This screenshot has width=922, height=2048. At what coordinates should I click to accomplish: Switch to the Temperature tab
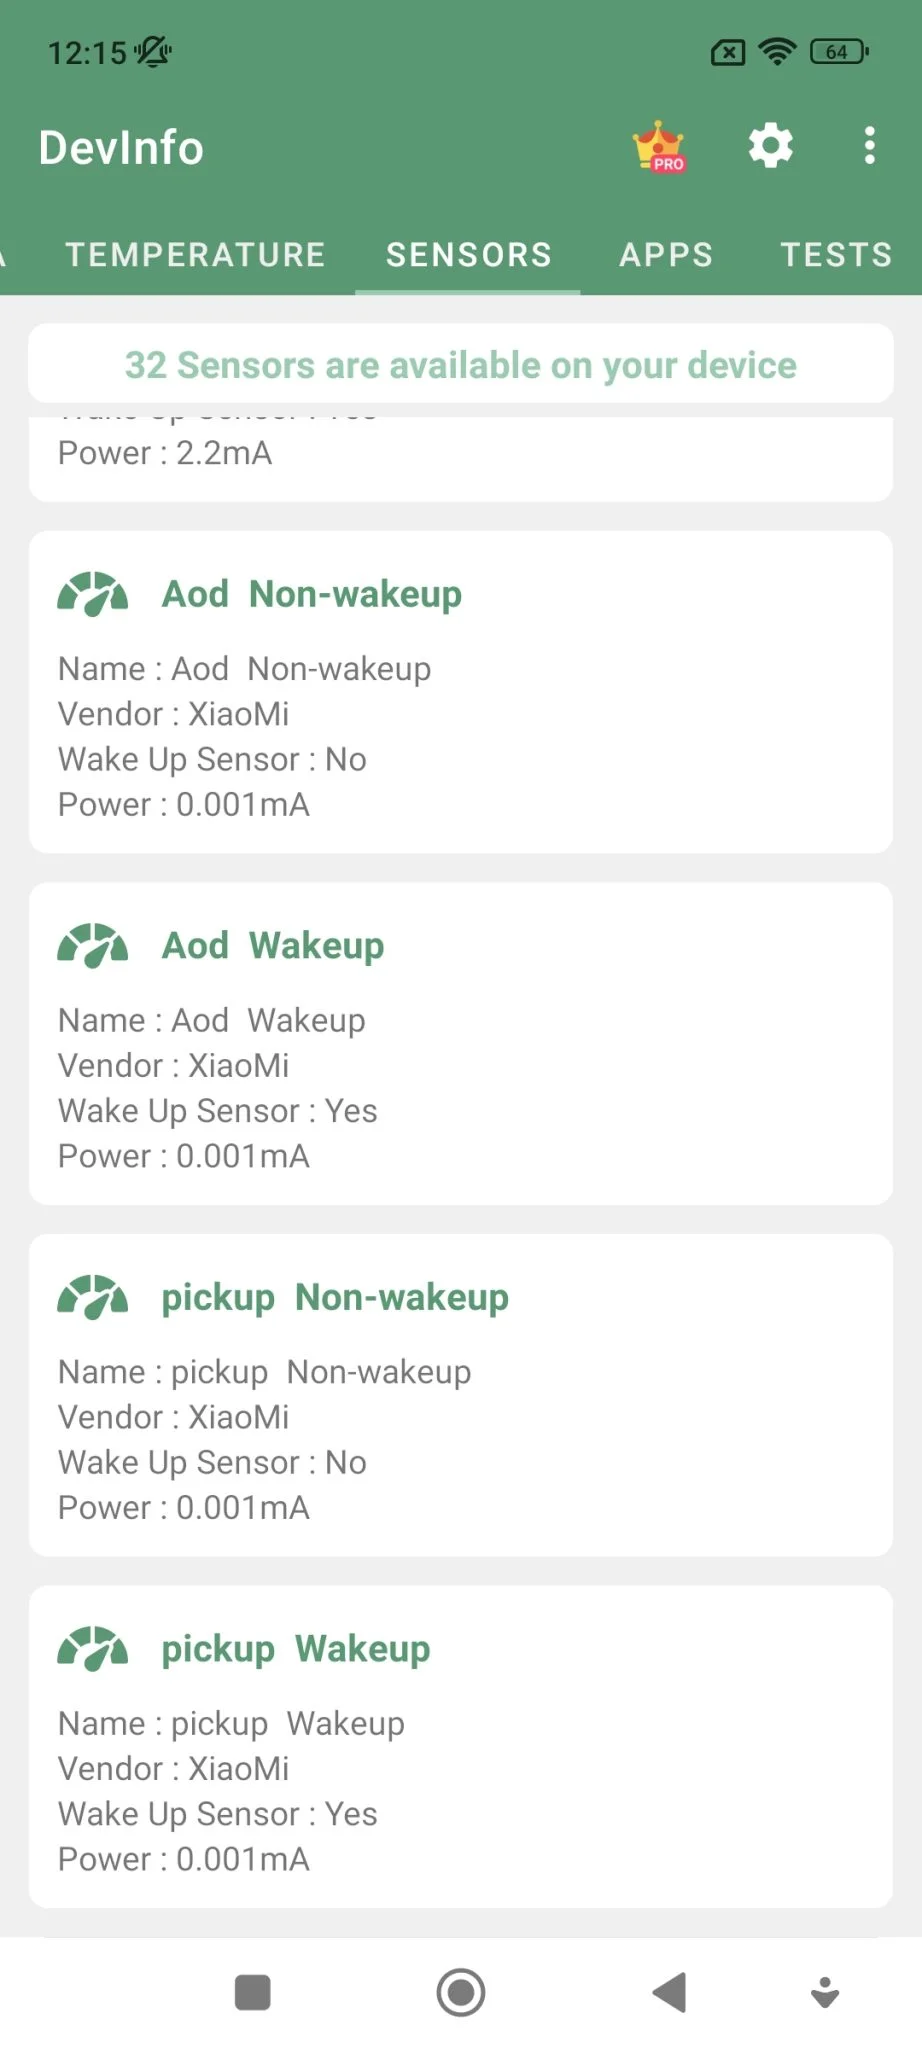coord(195,255)
